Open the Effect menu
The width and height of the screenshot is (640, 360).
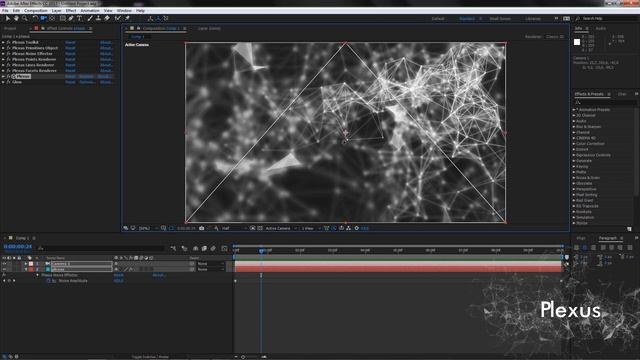[x=71, y=11]
